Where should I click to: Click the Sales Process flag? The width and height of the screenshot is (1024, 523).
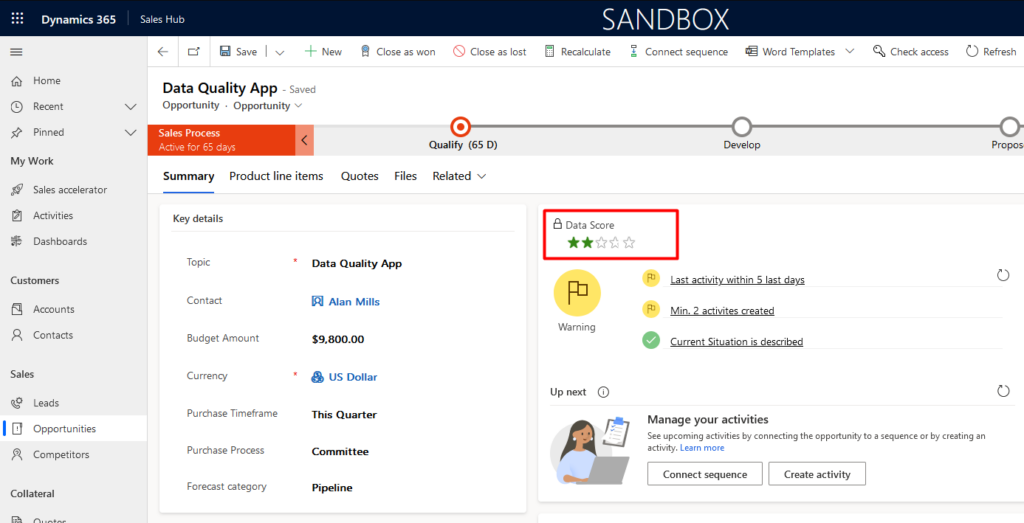click(x=221, y=140)
